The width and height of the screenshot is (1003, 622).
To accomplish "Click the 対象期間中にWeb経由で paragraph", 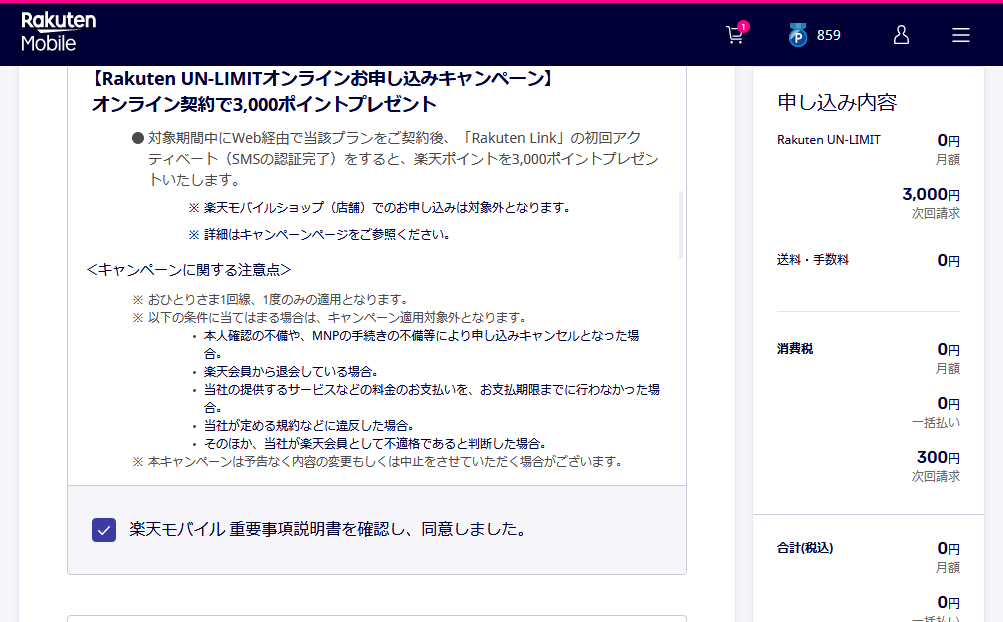I will tap(403, 159).
